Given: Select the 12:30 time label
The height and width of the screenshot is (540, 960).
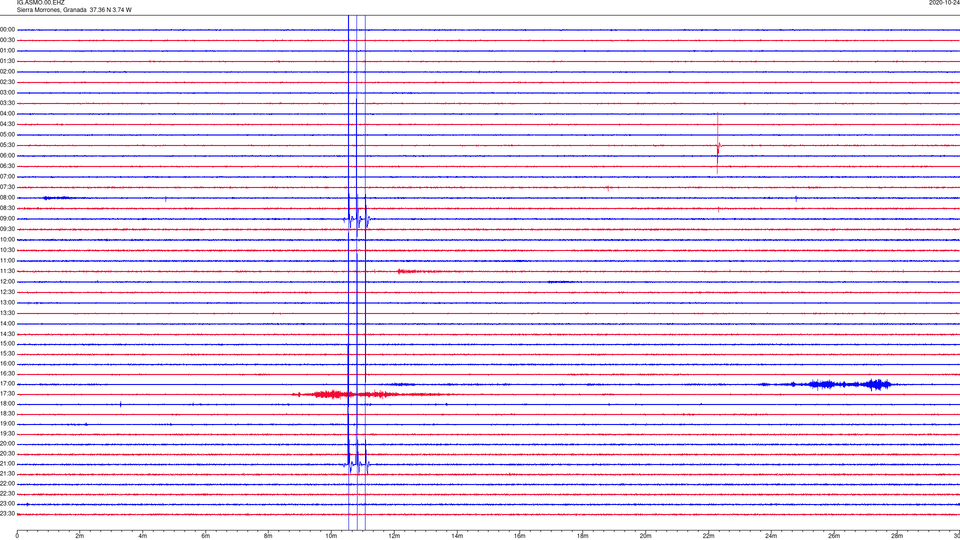Looking at the screenshot, I should [x=7, y=291].
